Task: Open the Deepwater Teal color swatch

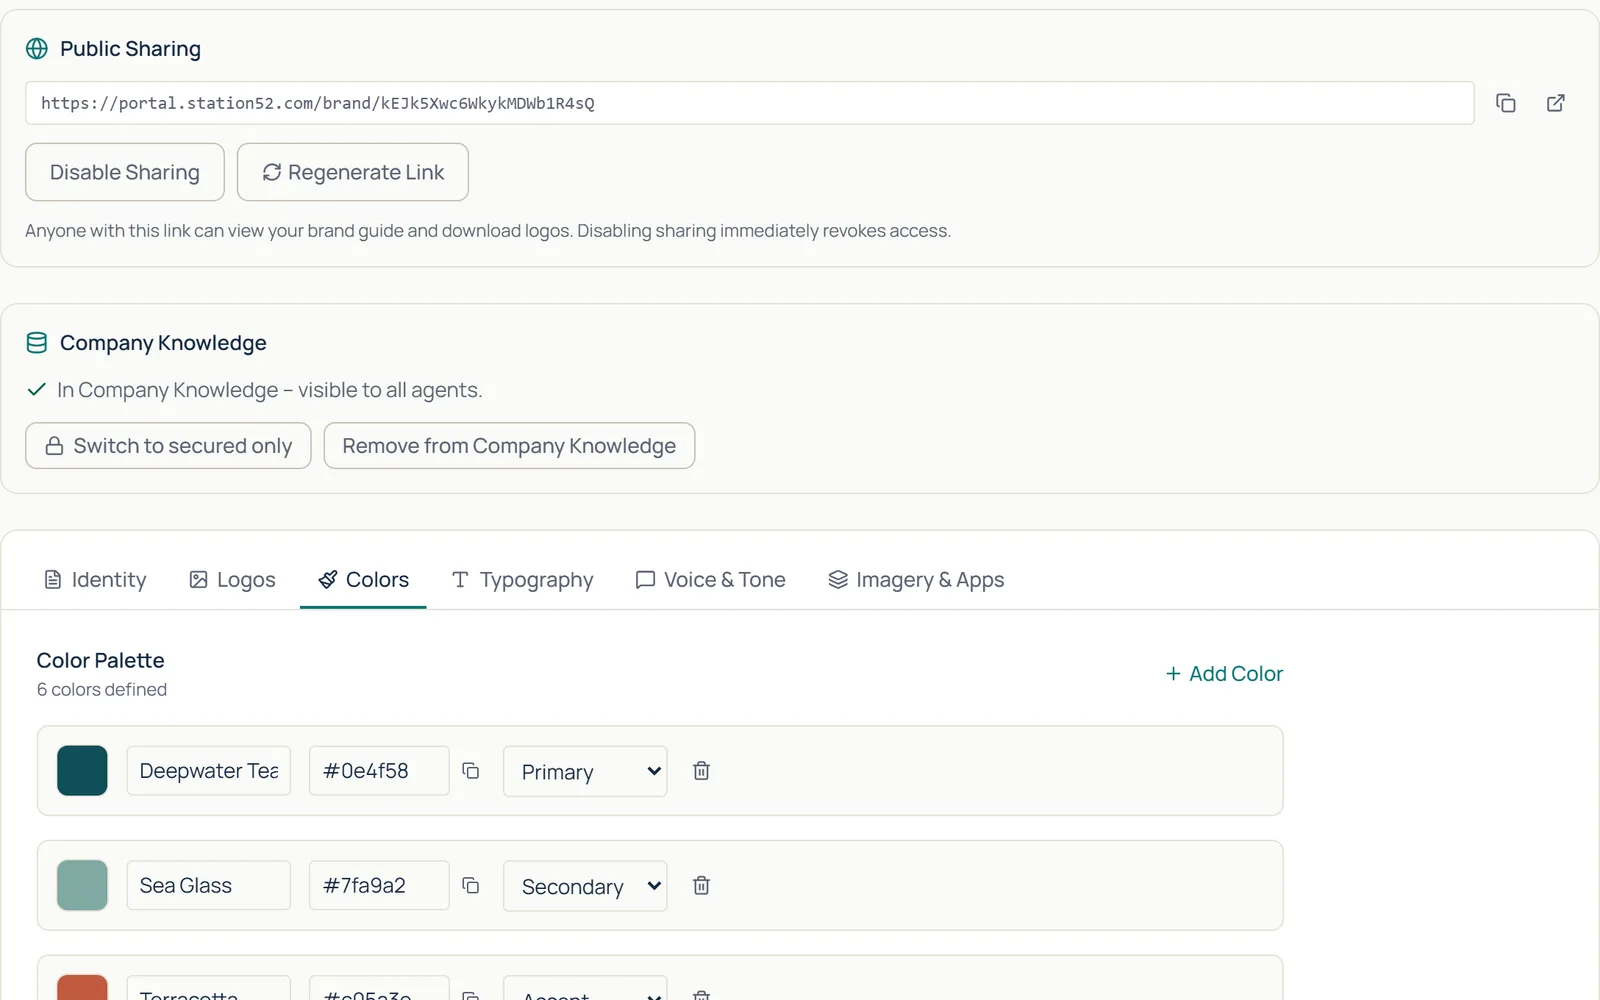Action: (82, 771)
